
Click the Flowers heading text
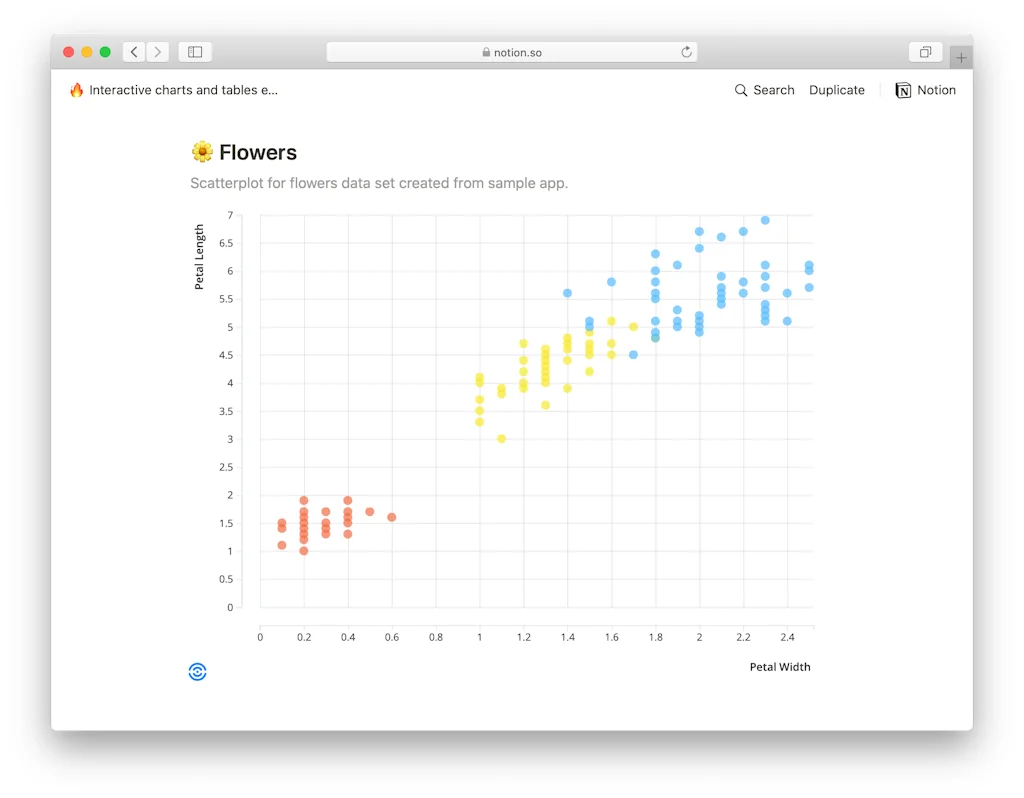point(258,152)
